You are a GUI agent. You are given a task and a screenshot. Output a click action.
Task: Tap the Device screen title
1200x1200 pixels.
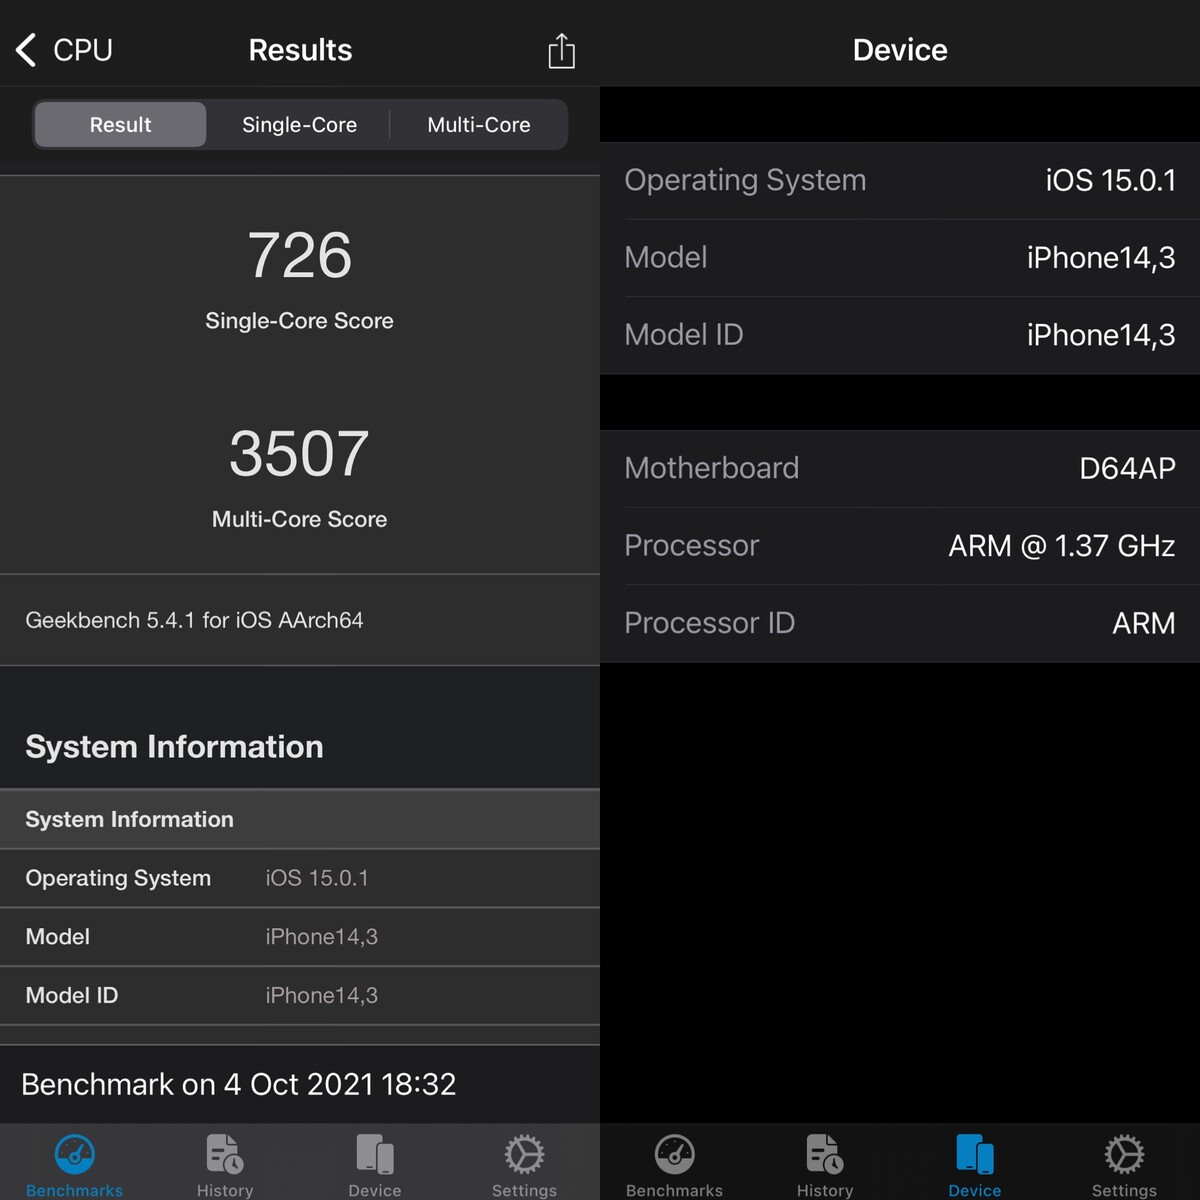coord(900,50)
